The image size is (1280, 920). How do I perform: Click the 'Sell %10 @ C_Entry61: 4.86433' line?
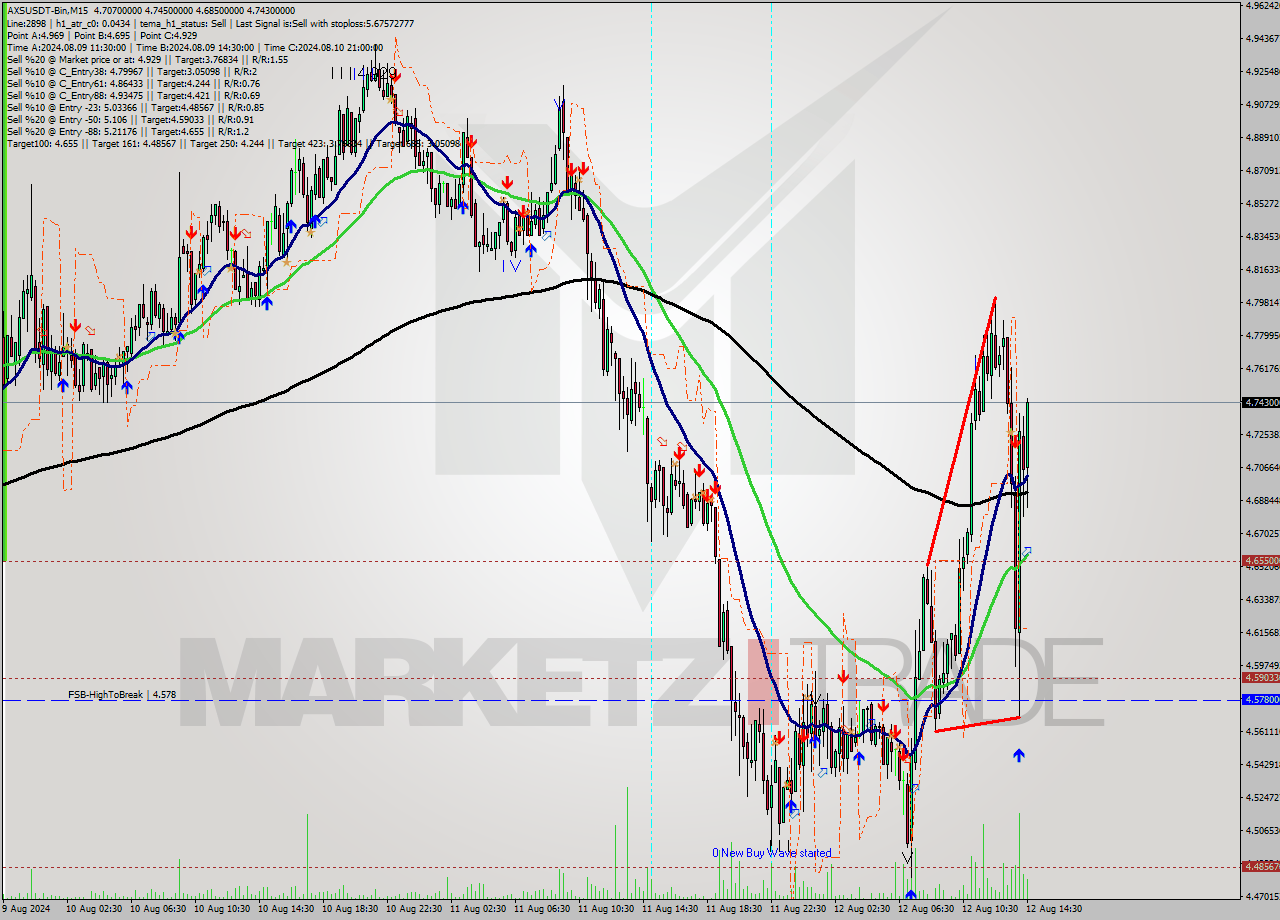(134, 83)
